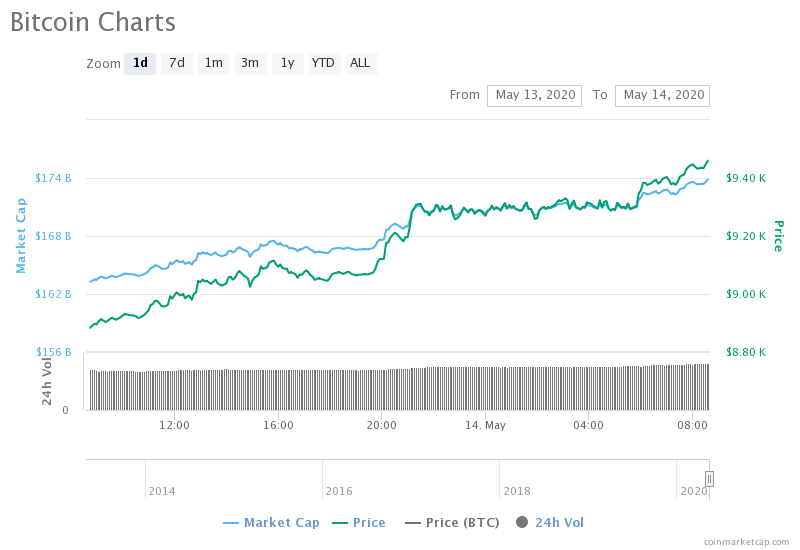Toggle the 24h Vol legend series
Image resolution: width=800 pixels, height=550 pixels.
(550, 522)
